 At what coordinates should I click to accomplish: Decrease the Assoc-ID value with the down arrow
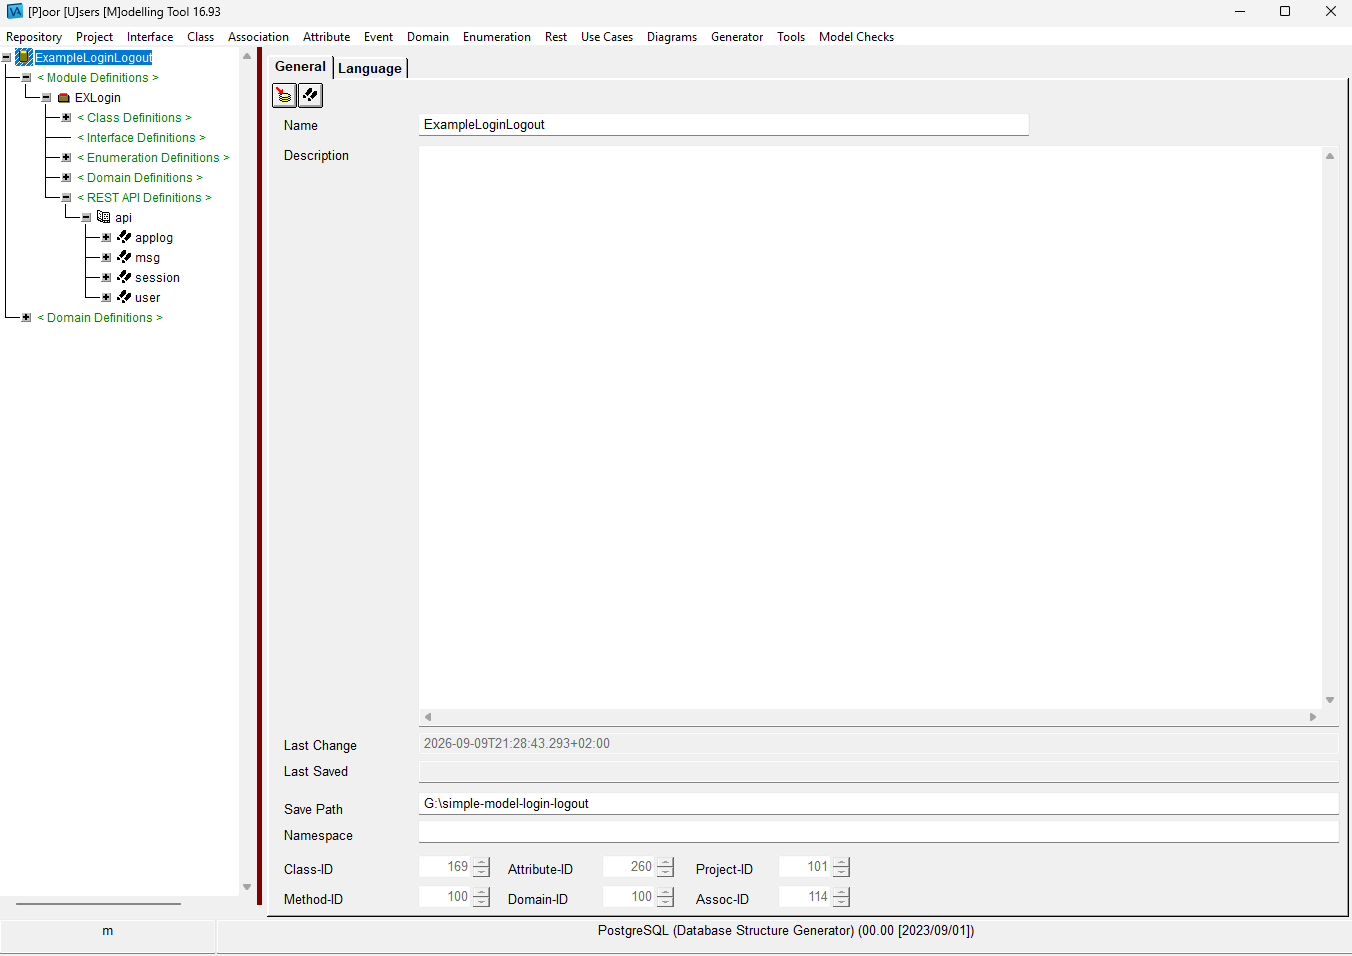click(x=842, y=902)
